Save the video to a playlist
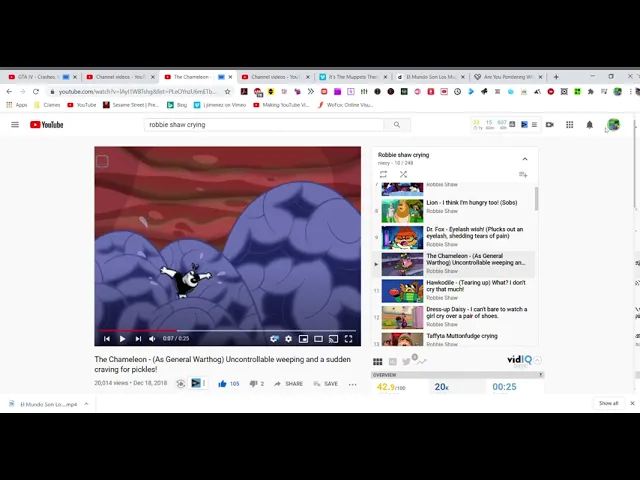The width and height of the screenshot is (640, 480). pyautogui.click(x=326, y=384)
